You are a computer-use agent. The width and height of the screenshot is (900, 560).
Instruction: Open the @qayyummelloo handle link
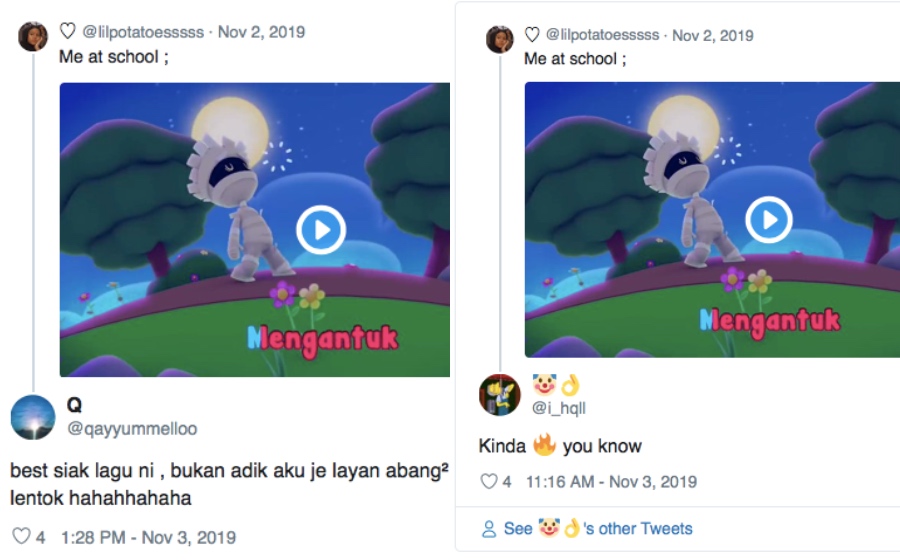[132, 429]
